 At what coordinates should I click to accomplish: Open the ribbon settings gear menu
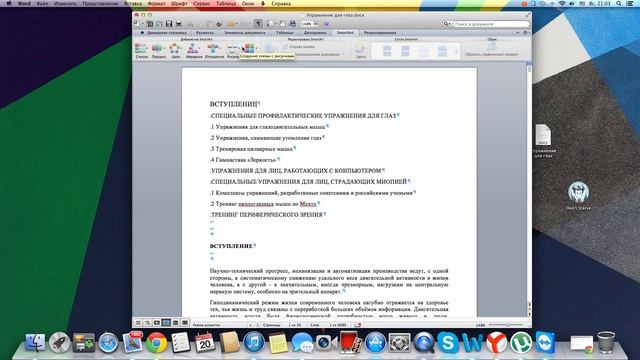pyautogui.click(x=526, y=33)
